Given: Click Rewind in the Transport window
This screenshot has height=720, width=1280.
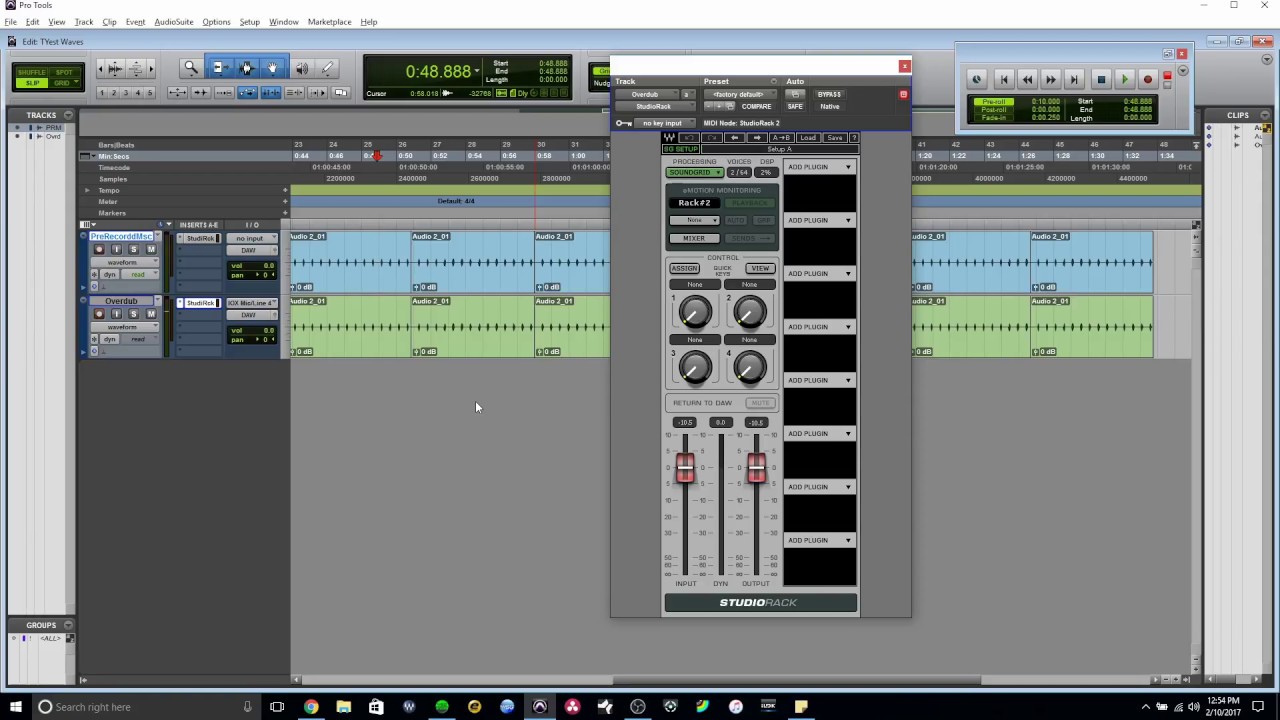Looking at the screenshot, I should [x=1027, y=80].
